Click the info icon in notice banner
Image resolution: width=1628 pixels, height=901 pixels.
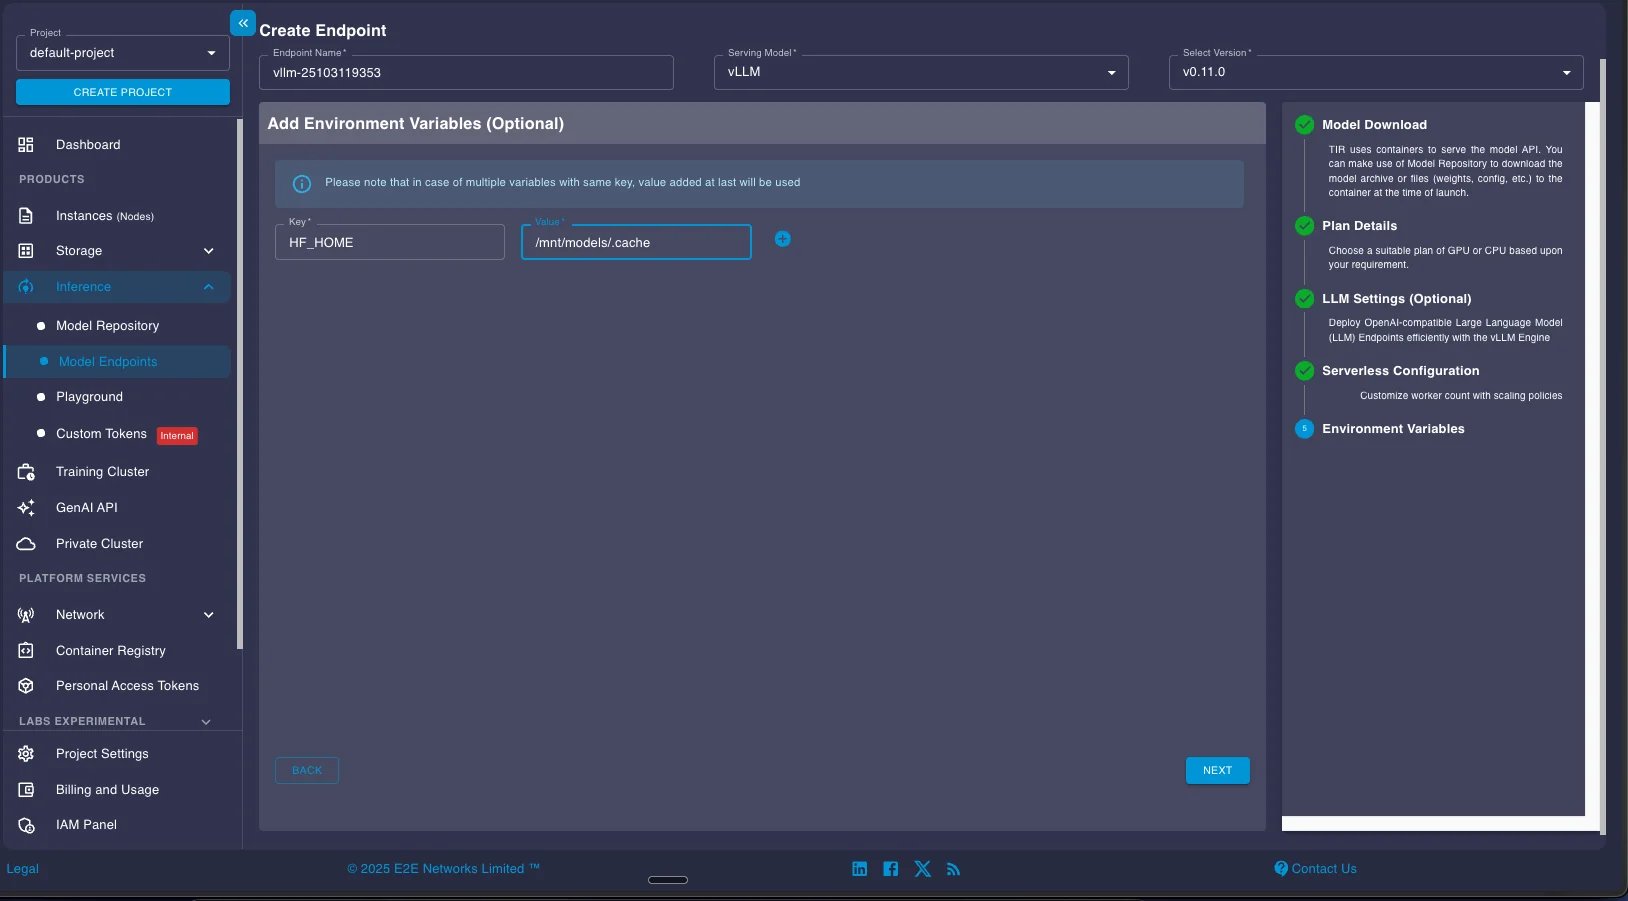[x=301, y=184]
